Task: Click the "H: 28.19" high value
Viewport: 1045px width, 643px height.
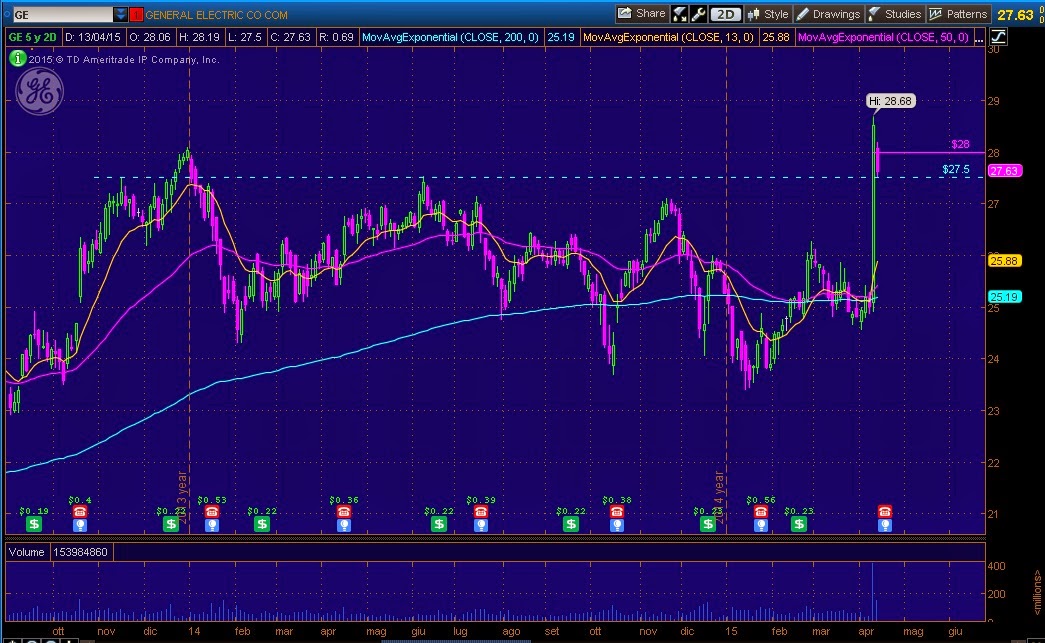Action: 199,37
